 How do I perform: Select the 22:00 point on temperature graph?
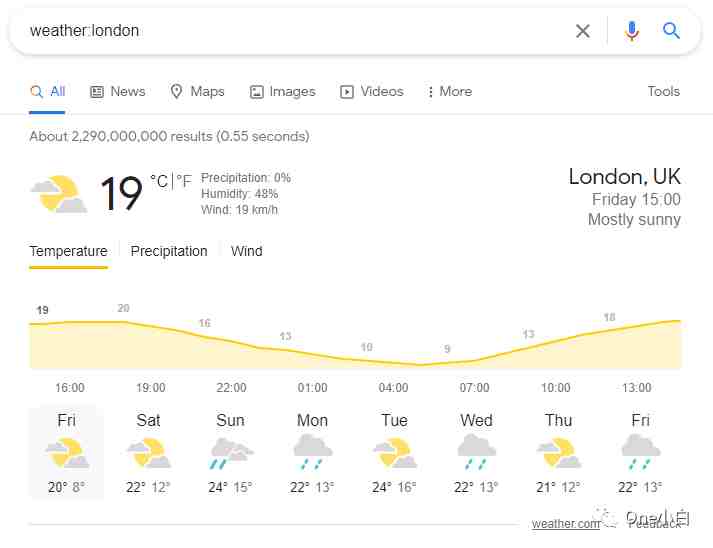[231, 387]
